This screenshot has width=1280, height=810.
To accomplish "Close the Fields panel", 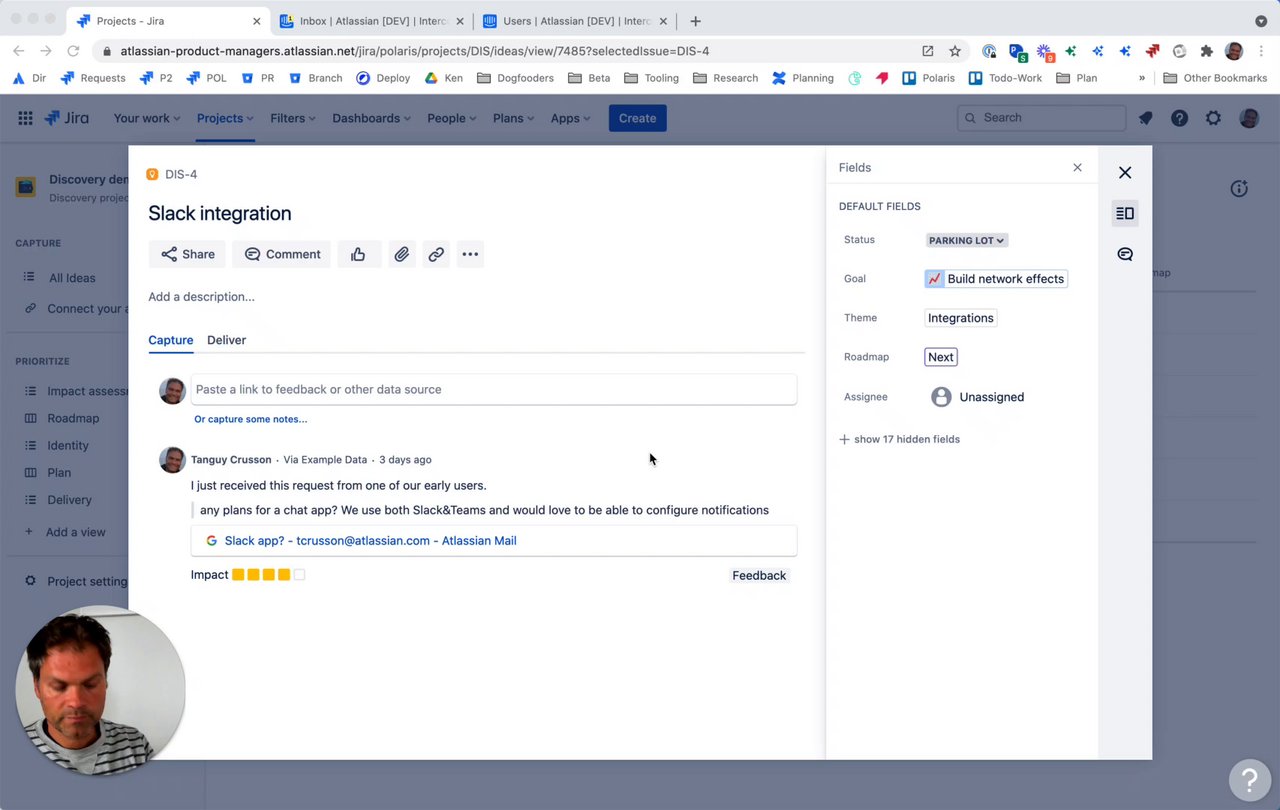I will coord(1077,167).
